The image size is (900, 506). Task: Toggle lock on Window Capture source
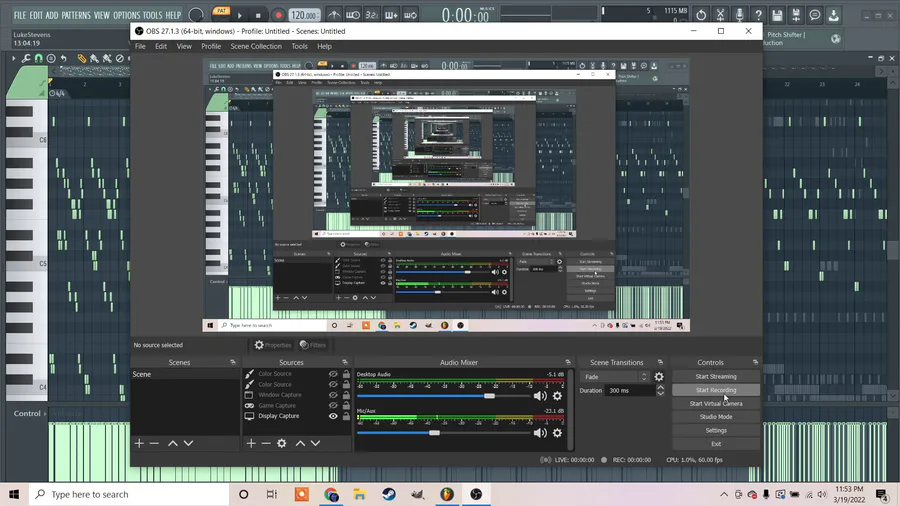pos(346,395)
